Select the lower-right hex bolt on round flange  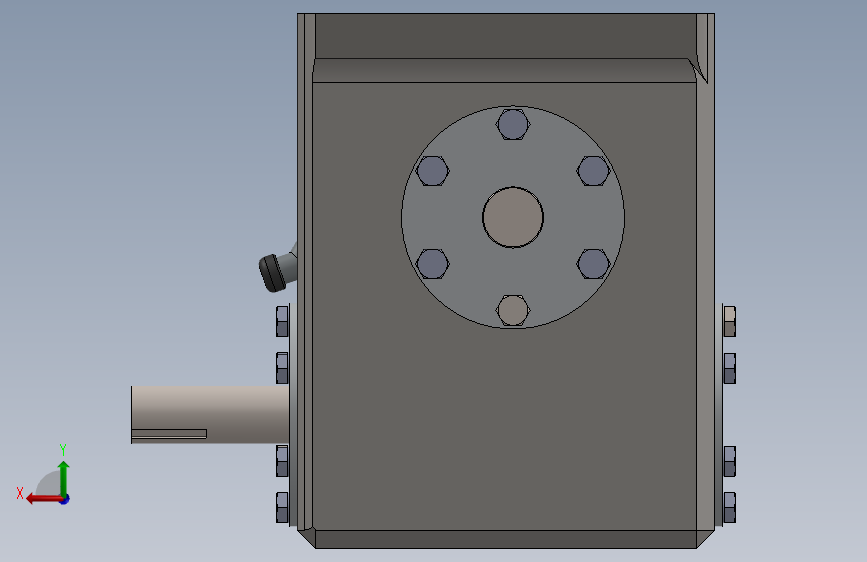point(593,264)
